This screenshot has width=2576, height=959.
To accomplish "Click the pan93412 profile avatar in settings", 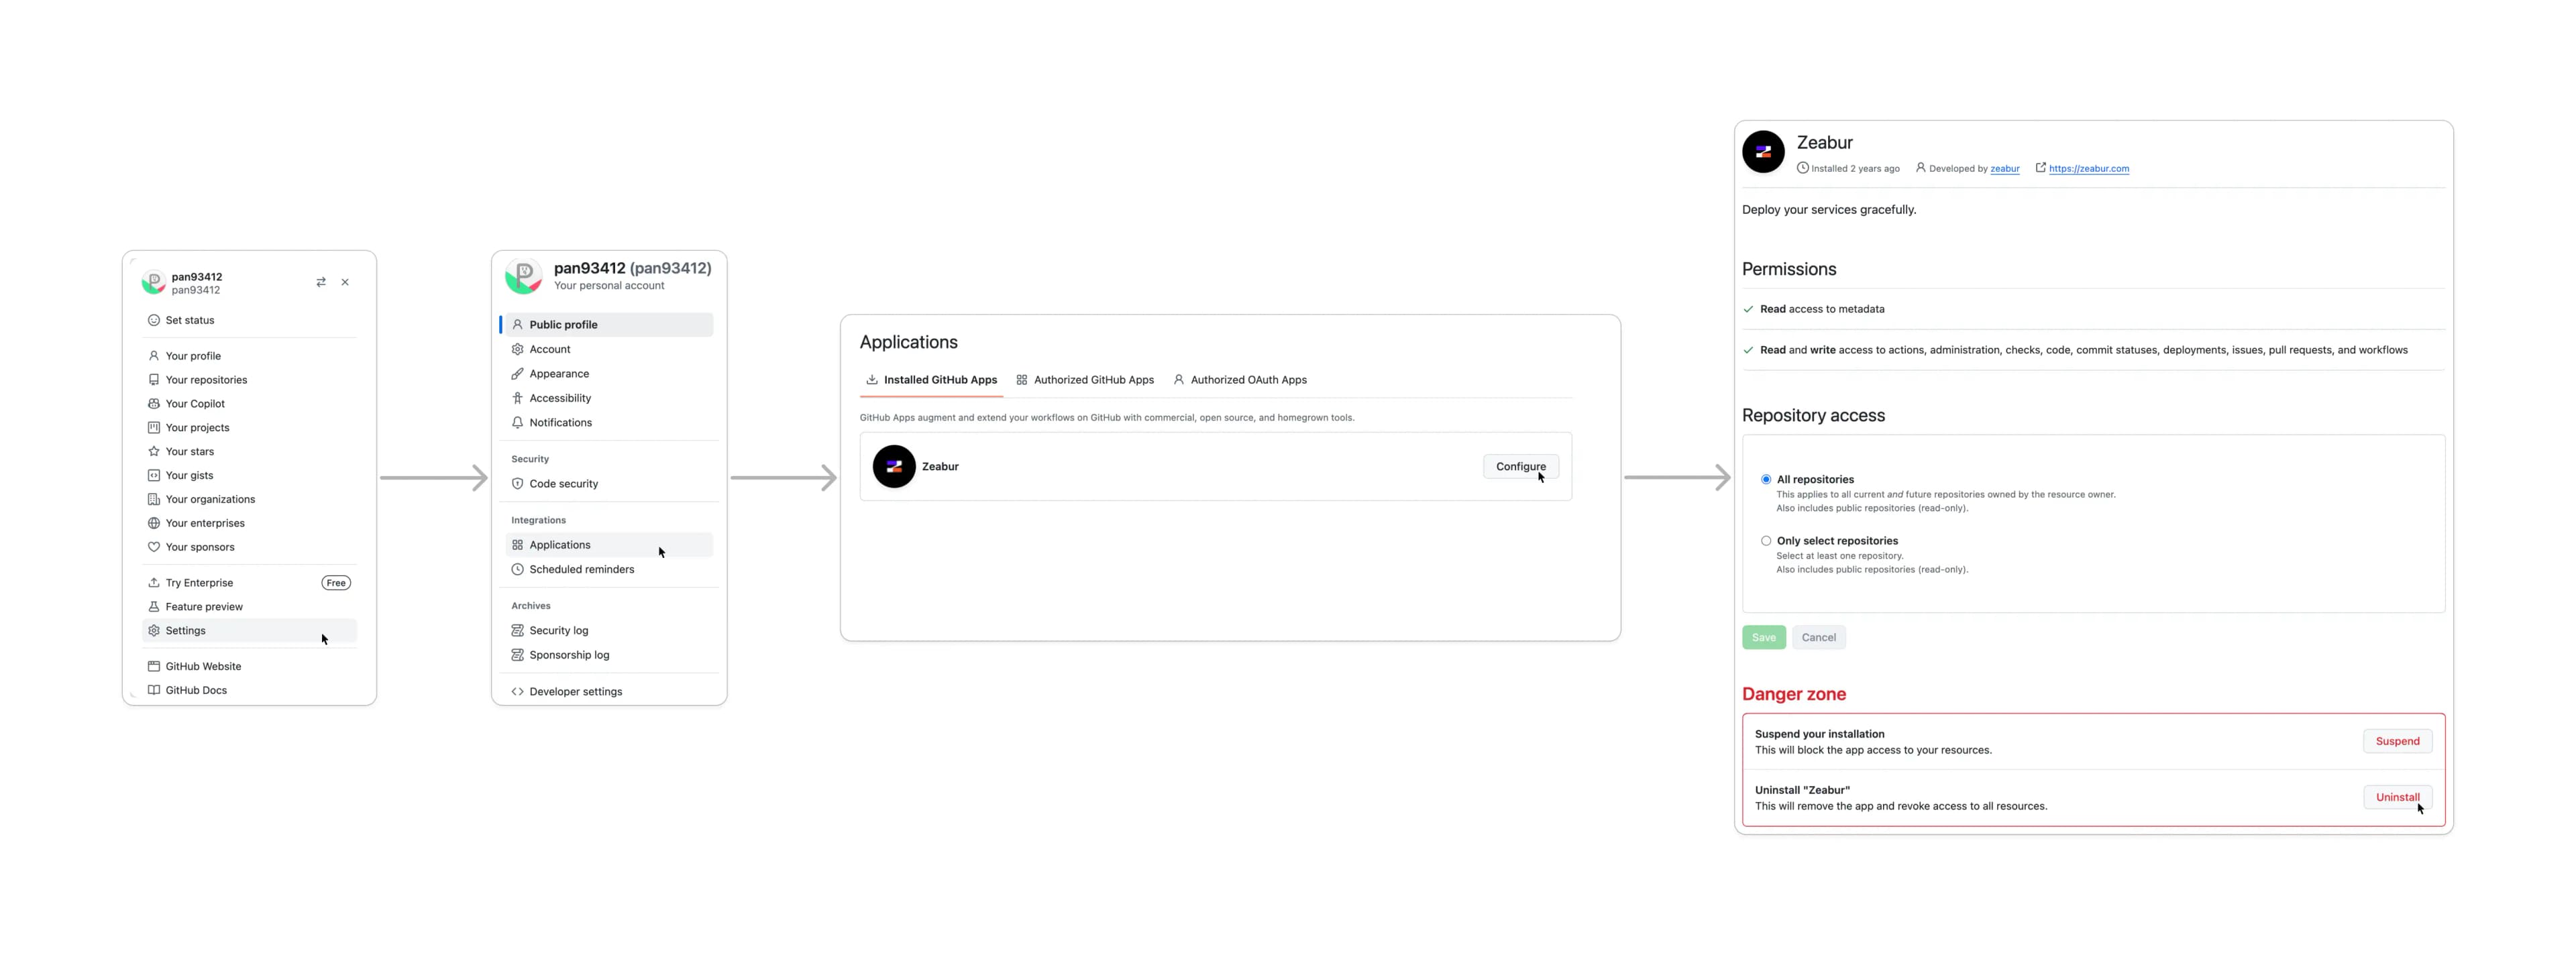I will coord(524,276).
